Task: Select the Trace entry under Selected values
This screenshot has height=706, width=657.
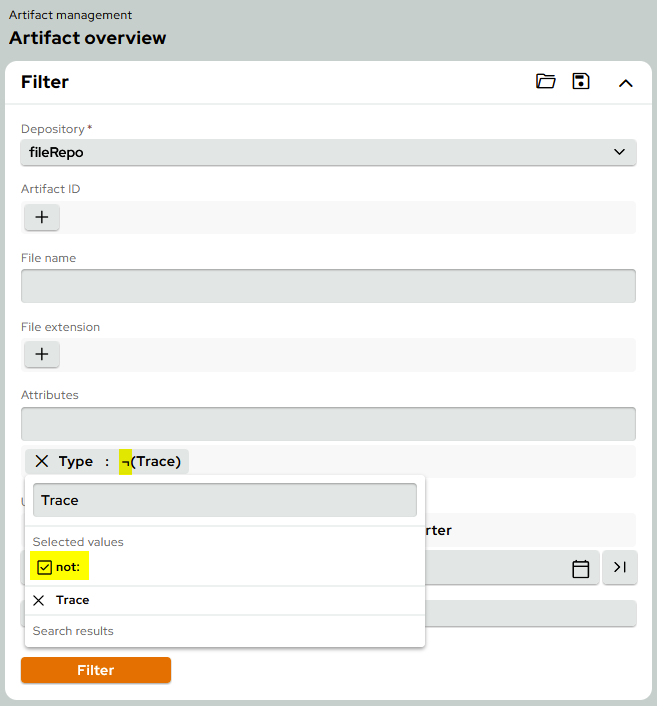Action: click(73, 601)
